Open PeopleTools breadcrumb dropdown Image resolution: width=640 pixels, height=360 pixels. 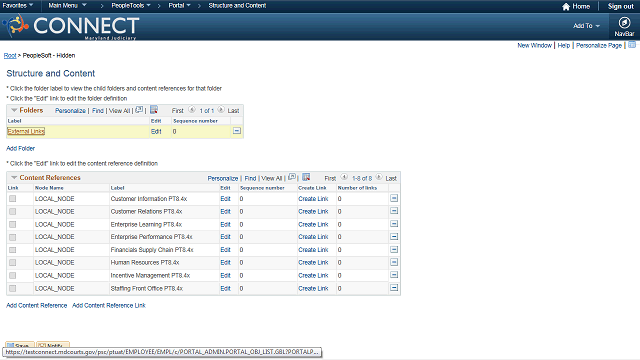tap(131, 5)
